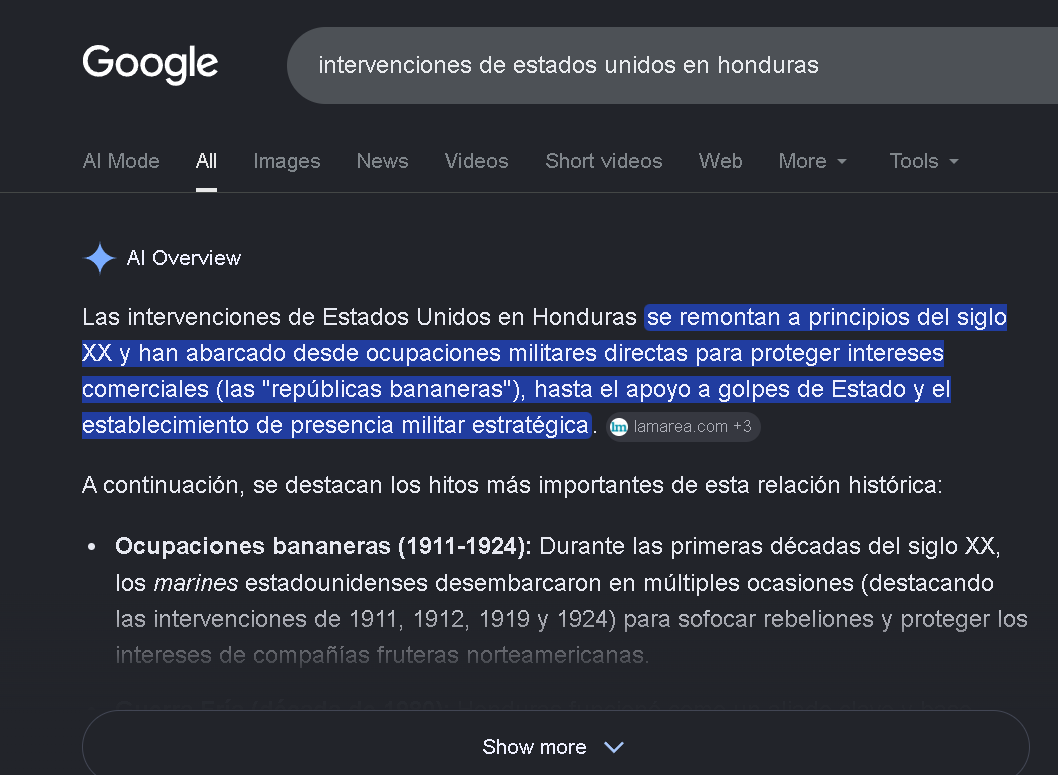Open the lamarea.com +3 sources chip
Screen dimensions: 1058x775
(683, 427)
